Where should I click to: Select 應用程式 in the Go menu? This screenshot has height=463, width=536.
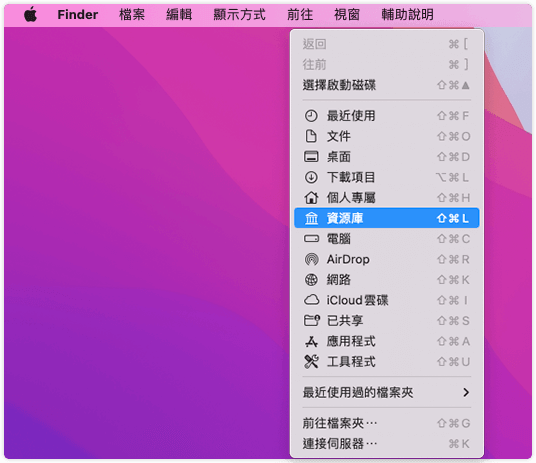click(387, 341)
